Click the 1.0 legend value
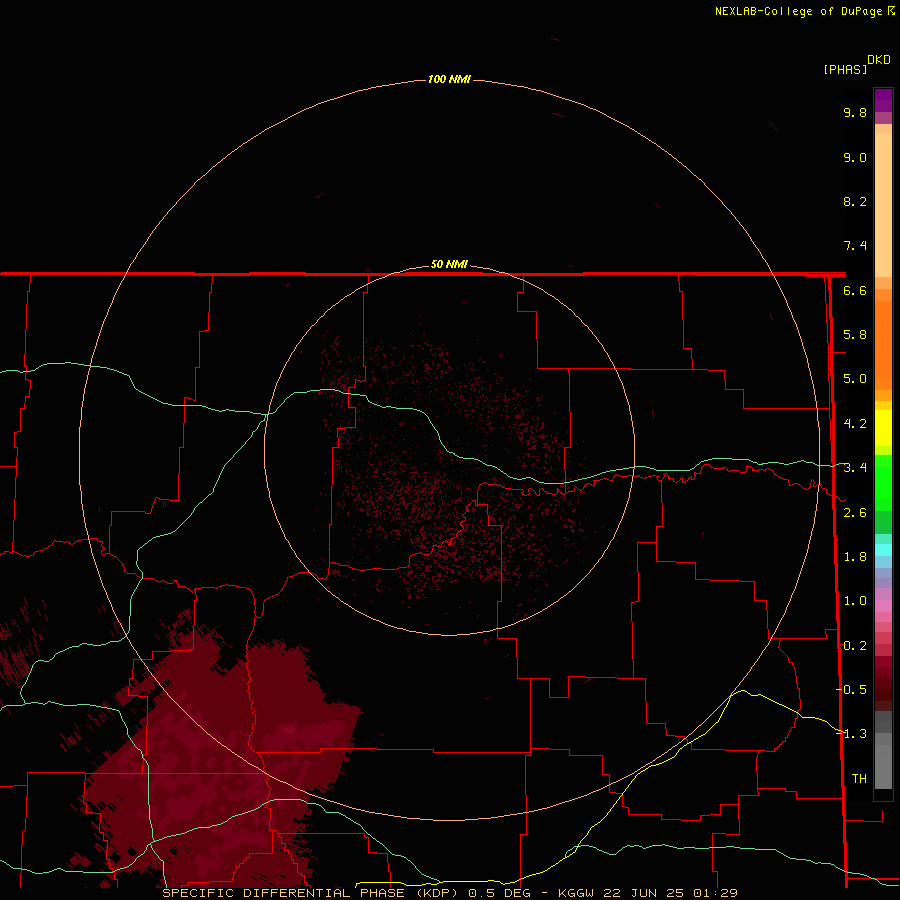This screenshot has width=900, height=900. pos(855,601)
